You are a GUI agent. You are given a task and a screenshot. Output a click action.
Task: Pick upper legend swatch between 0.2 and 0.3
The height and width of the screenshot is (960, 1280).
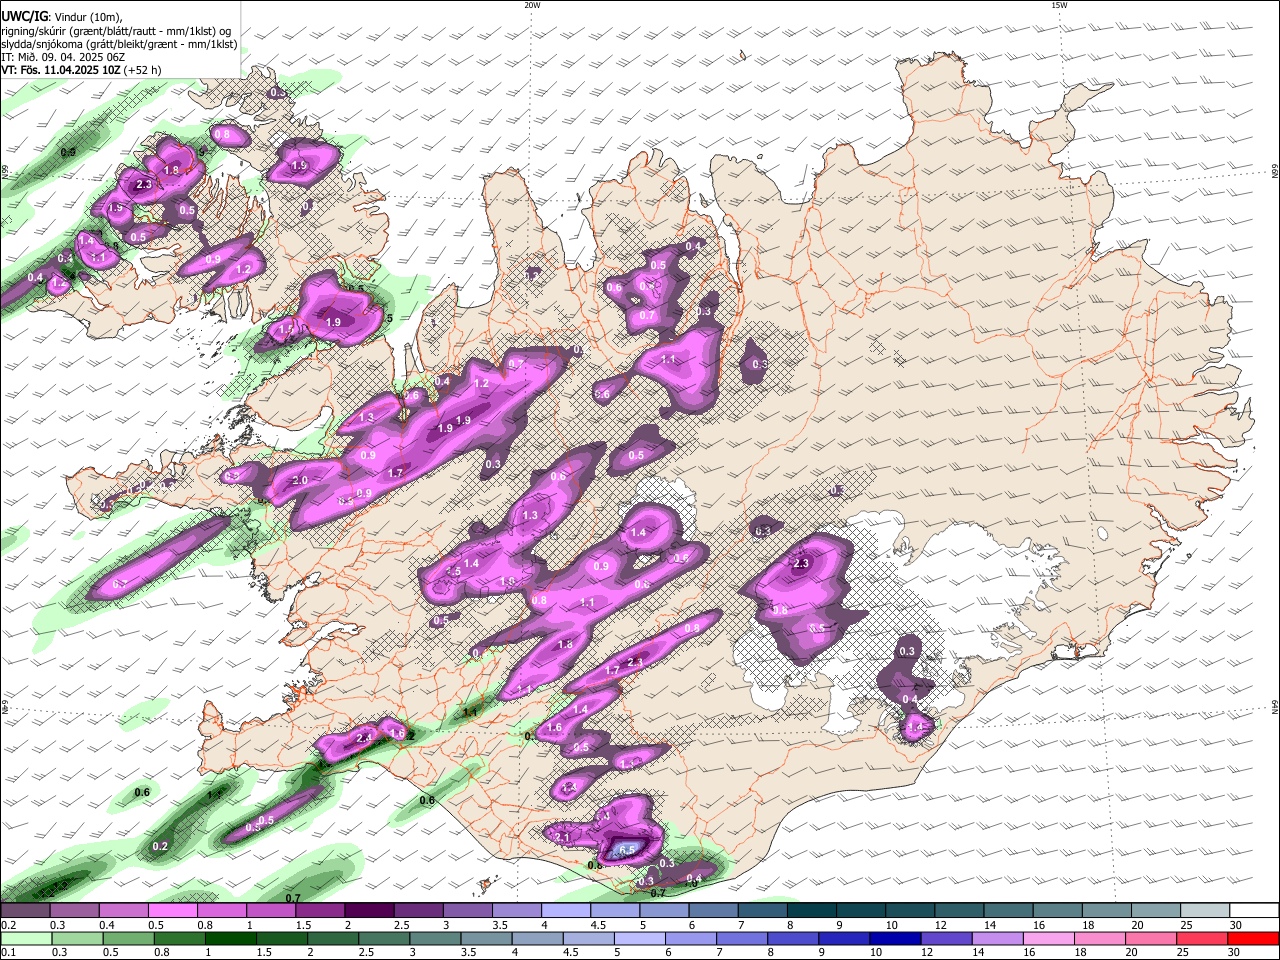[x=25, y=911]
